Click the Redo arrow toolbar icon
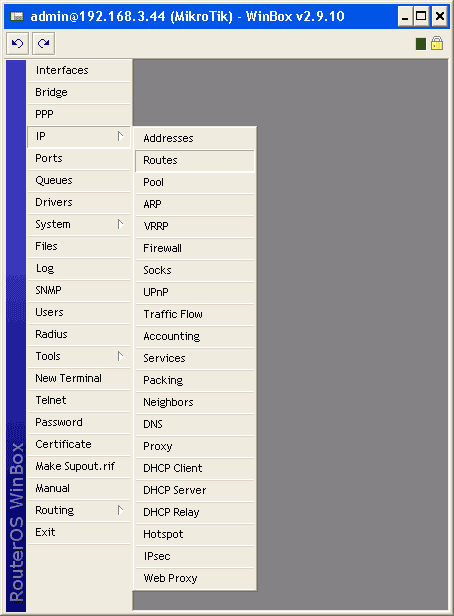 pos(43,43)
